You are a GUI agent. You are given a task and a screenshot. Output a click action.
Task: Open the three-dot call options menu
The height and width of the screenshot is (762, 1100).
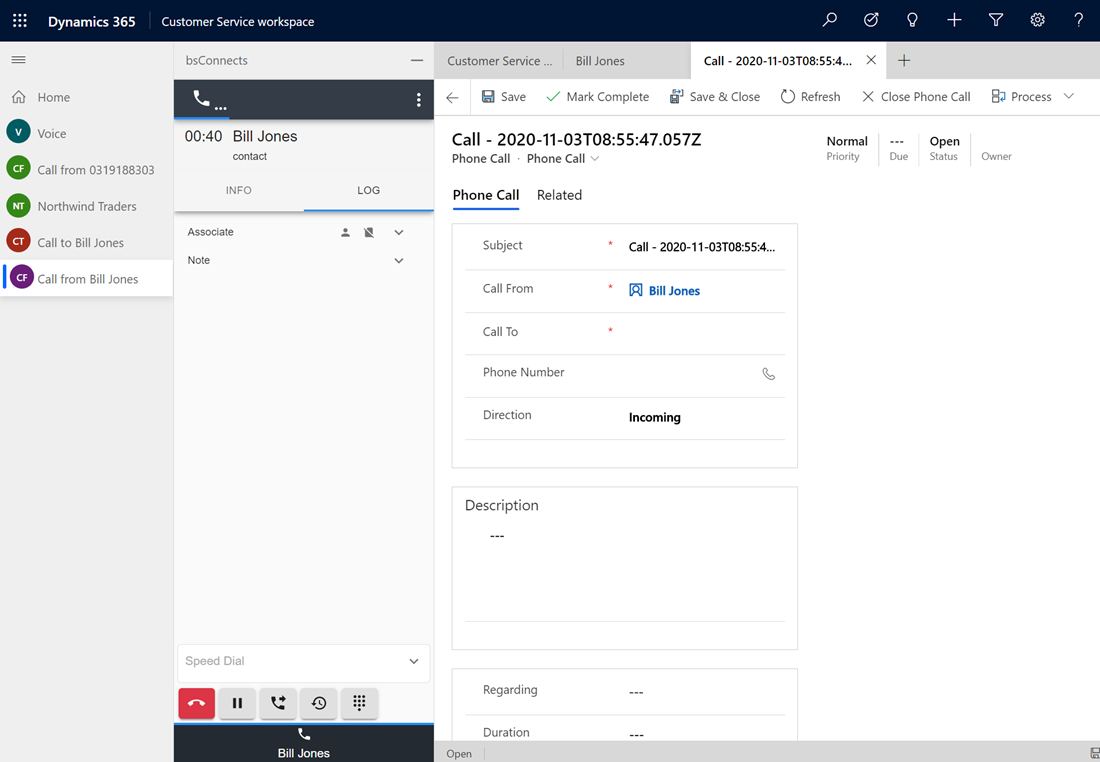click(418, 100)
